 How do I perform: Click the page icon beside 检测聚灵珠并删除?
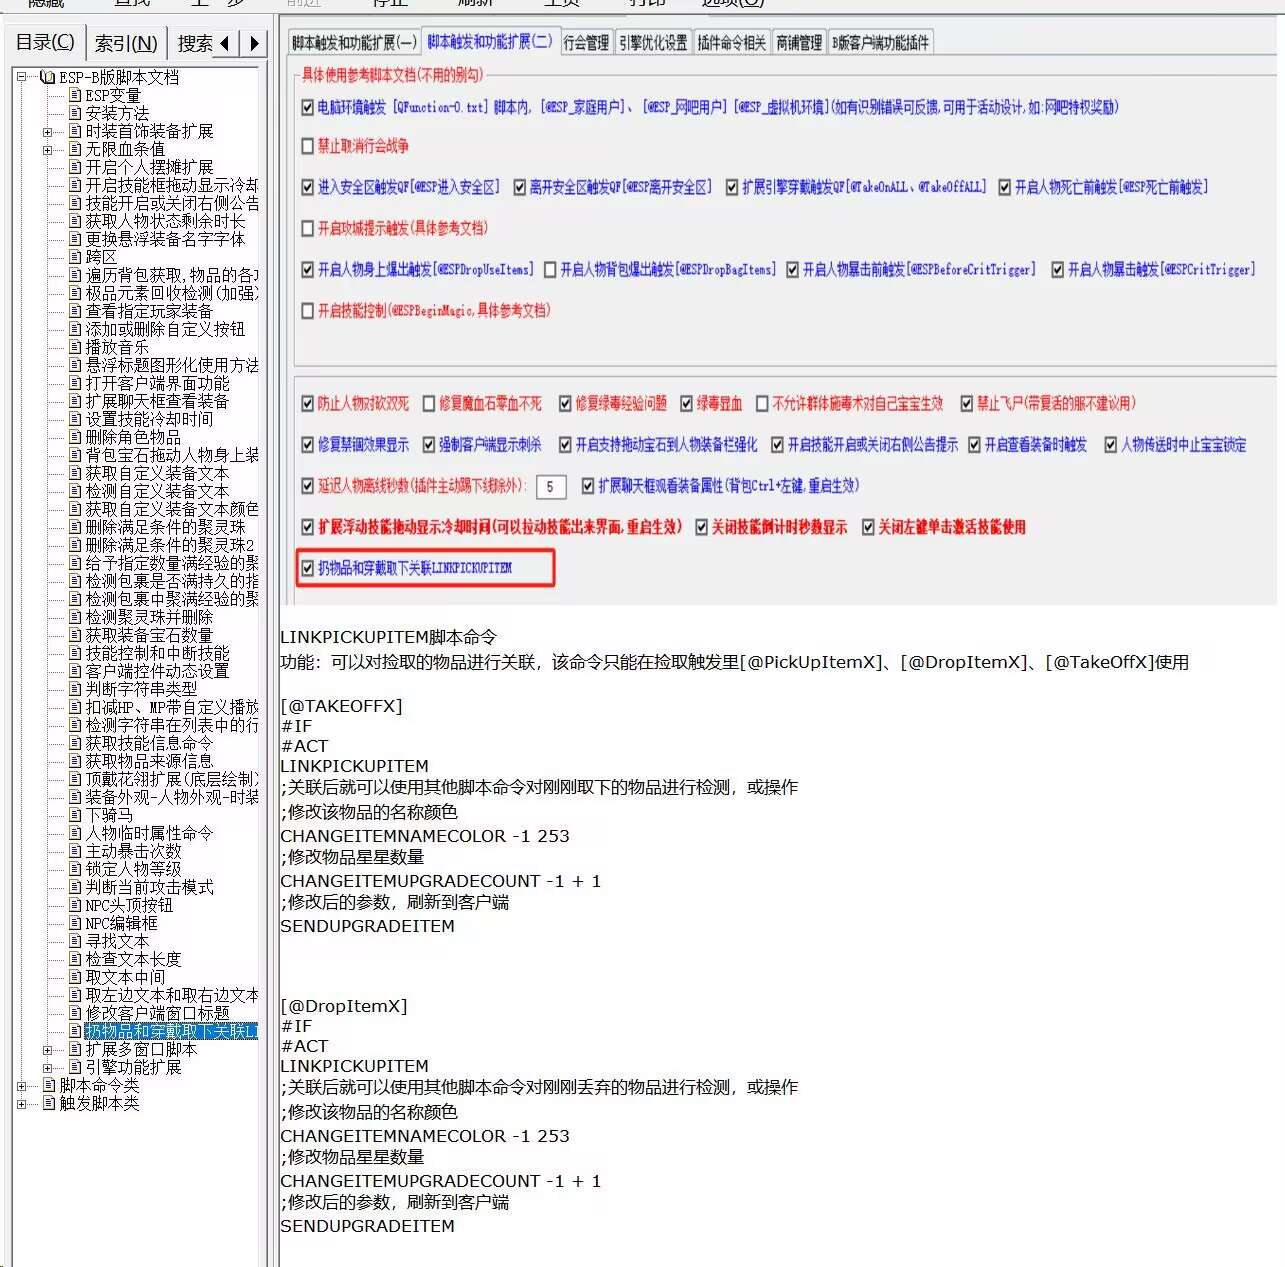click(75, 617)
